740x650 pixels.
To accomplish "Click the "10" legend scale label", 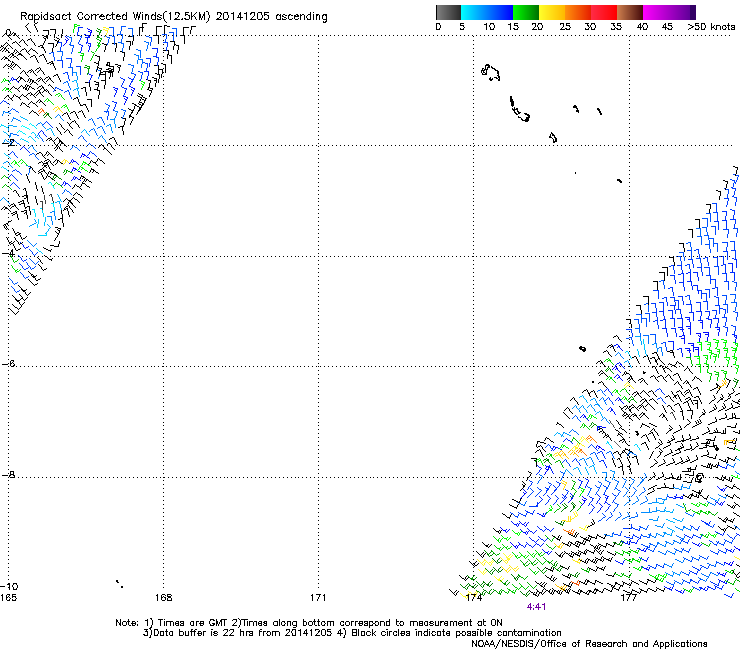I will coord(489,27).
